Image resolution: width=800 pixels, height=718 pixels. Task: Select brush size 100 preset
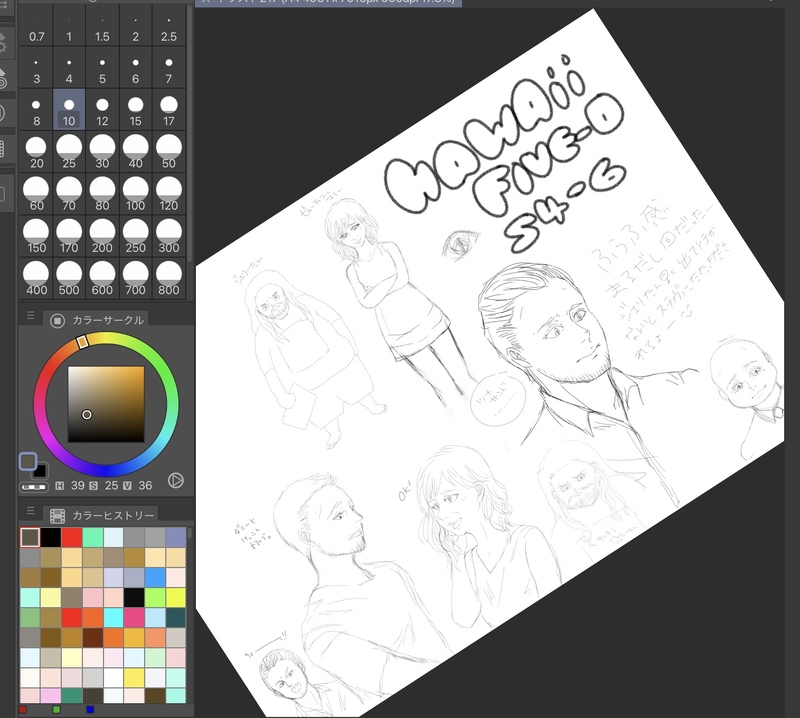click(x=135, y=195)
